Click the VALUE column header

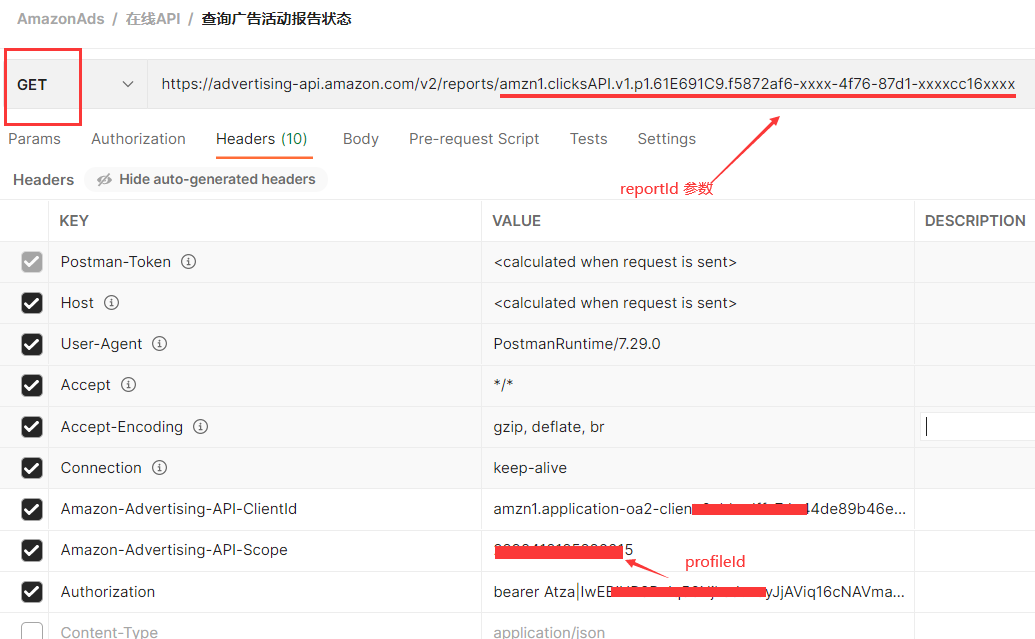[516, 220]
